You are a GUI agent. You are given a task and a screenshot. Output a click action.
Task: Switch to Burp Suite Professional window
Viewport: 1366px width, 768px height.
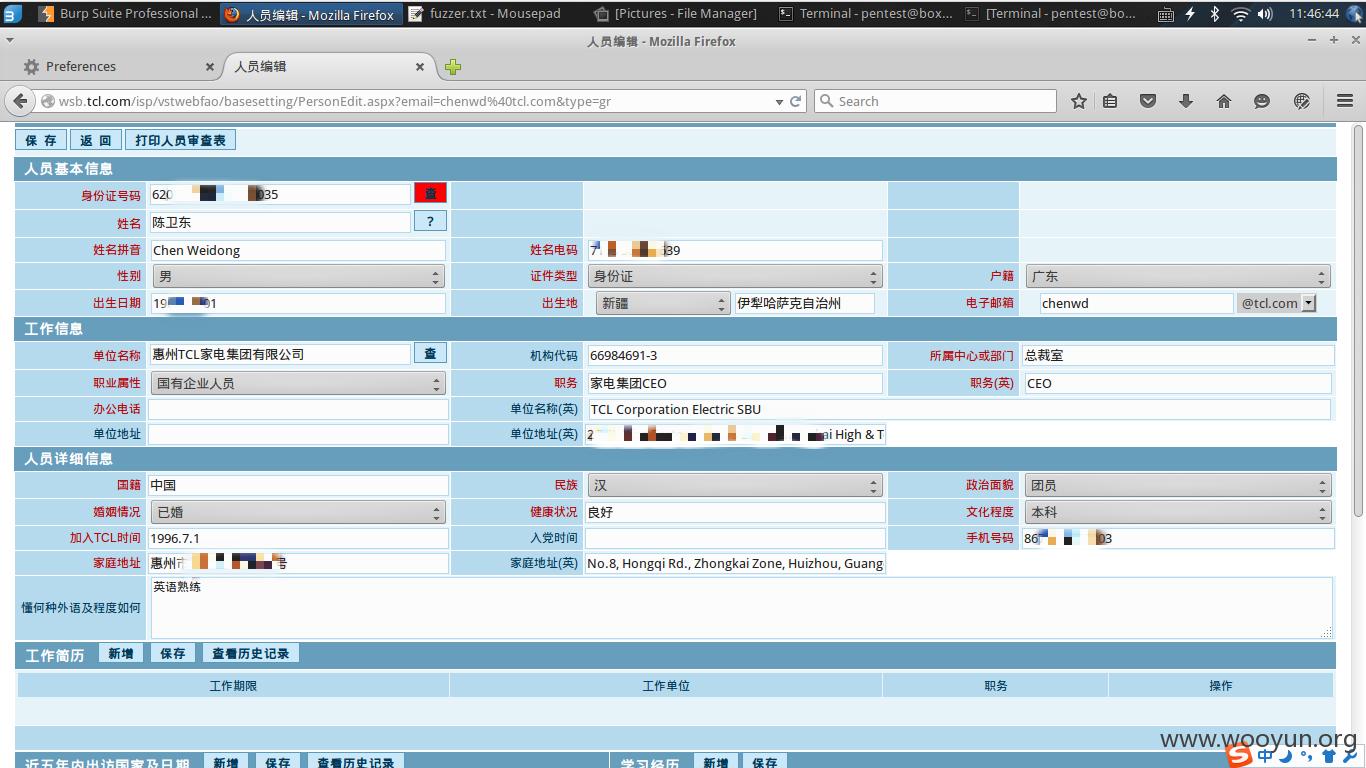pyautogui.click(x=126, y=14)
